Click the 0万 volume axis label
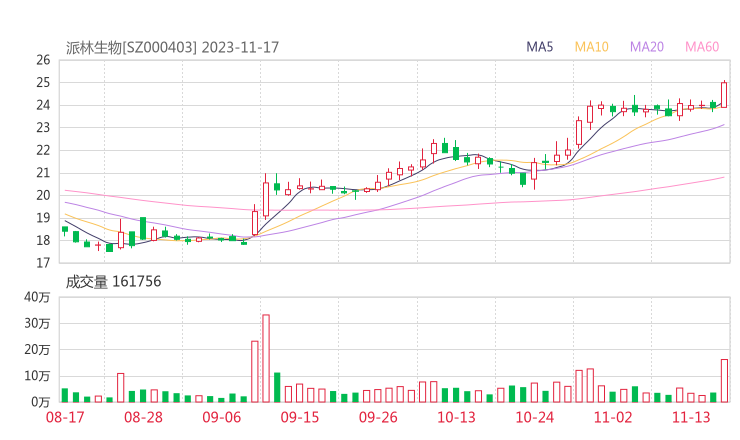740x440 pixels. (x=40, y=402)
